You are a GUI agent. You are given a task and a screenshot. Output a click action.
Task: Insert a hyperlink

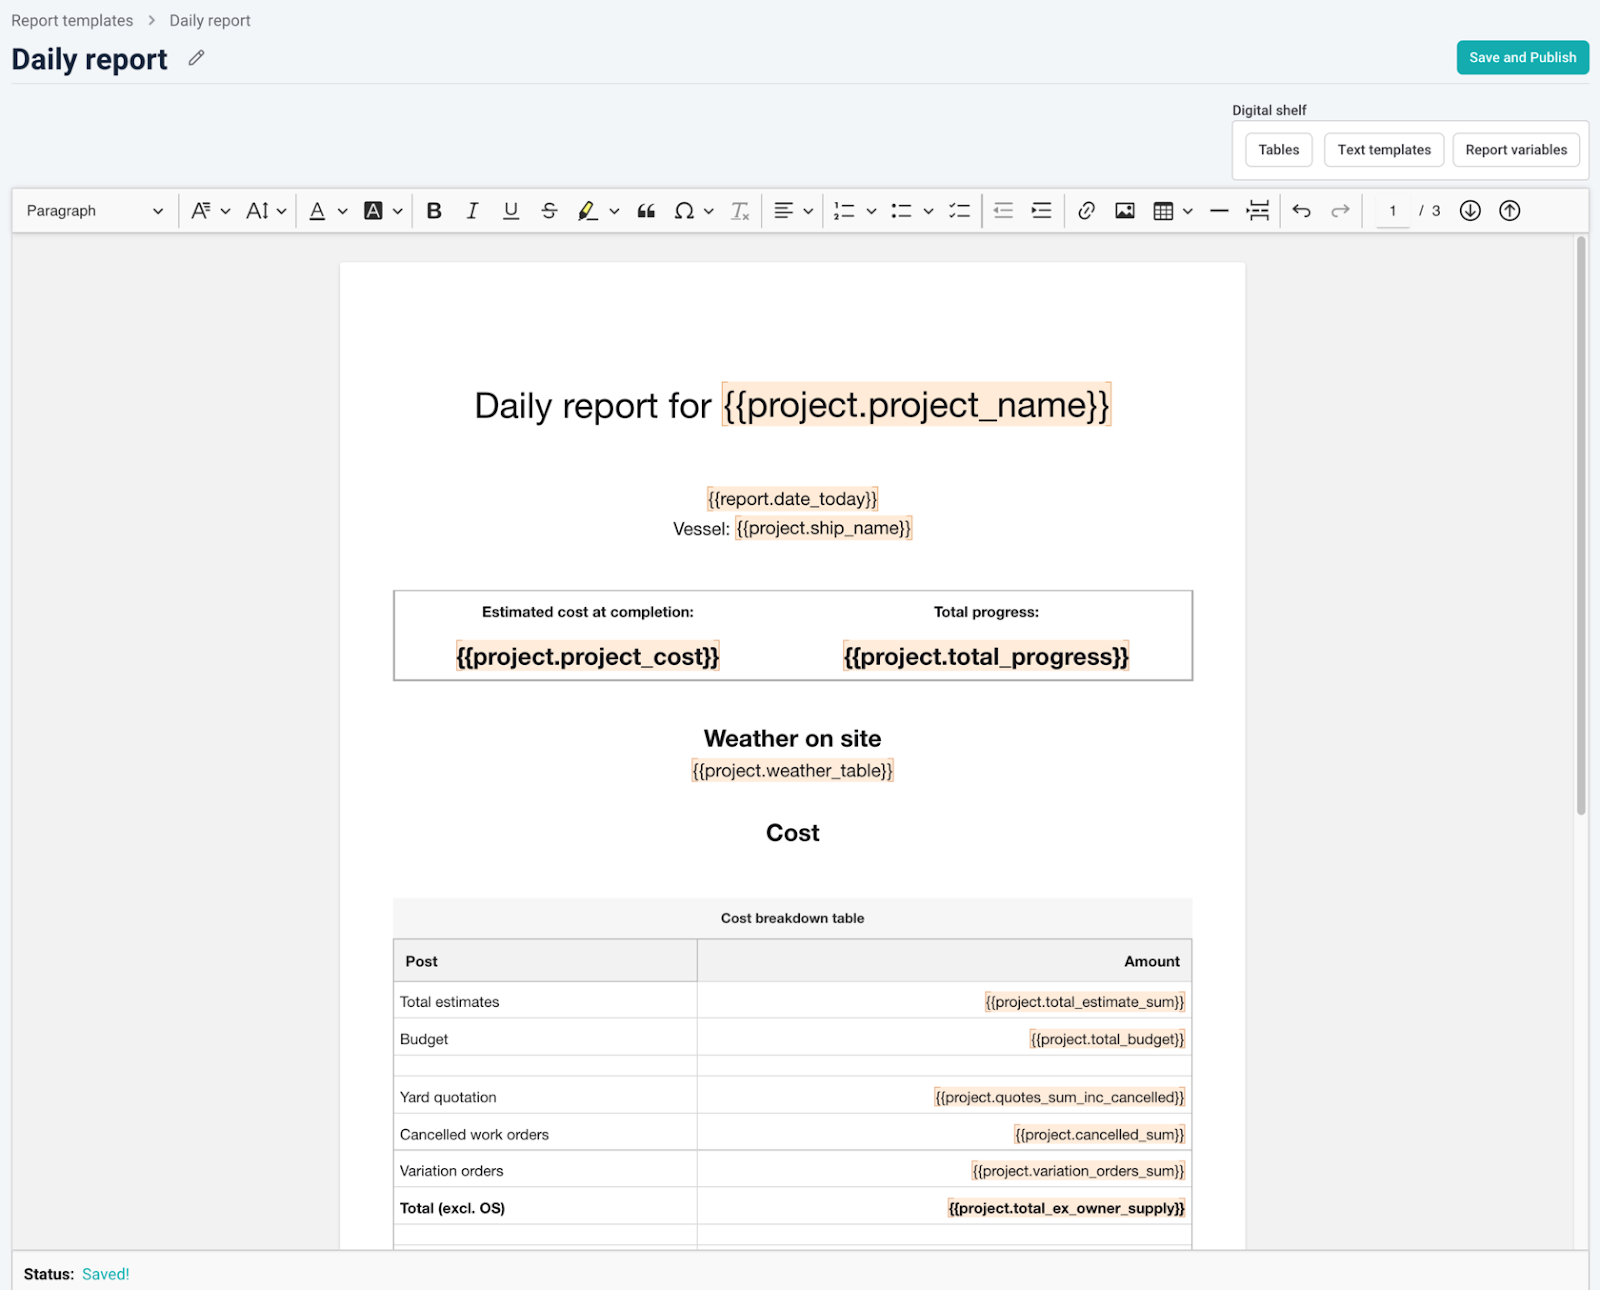(1086, 211)
